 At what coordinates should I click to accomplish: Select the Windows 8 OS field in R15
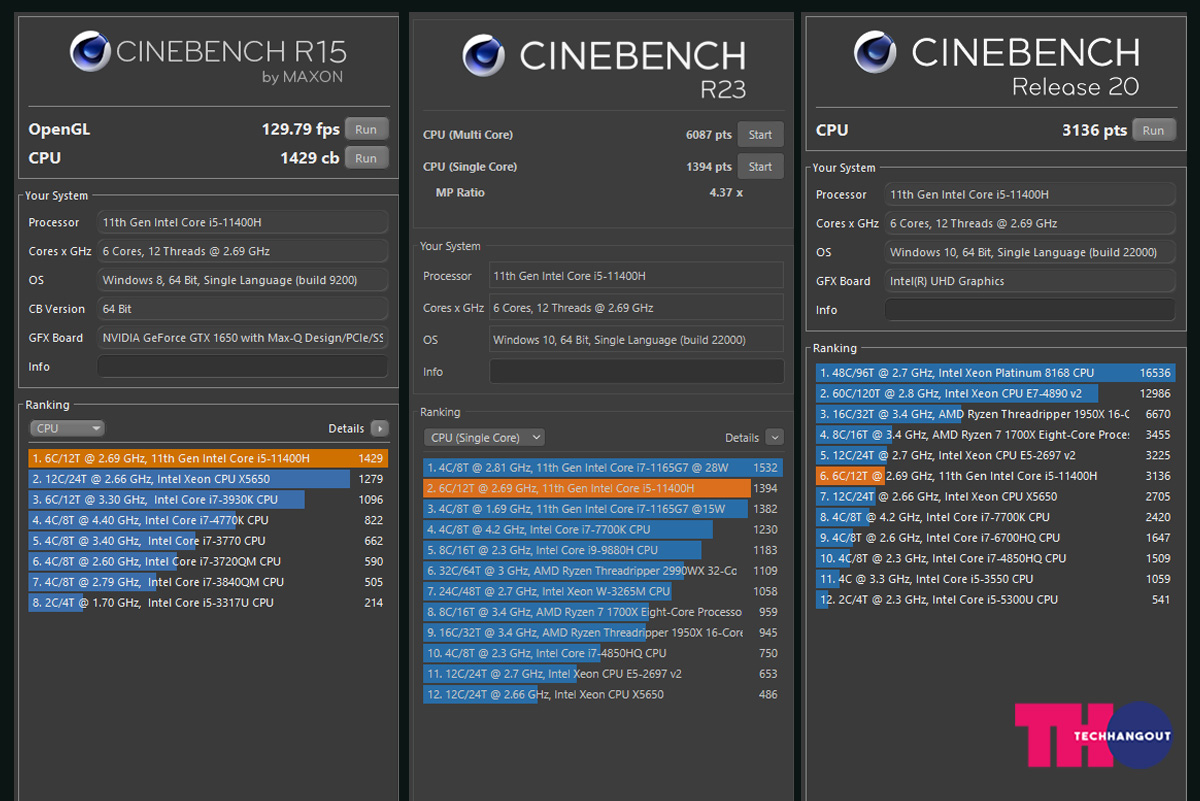pos(242,280)
